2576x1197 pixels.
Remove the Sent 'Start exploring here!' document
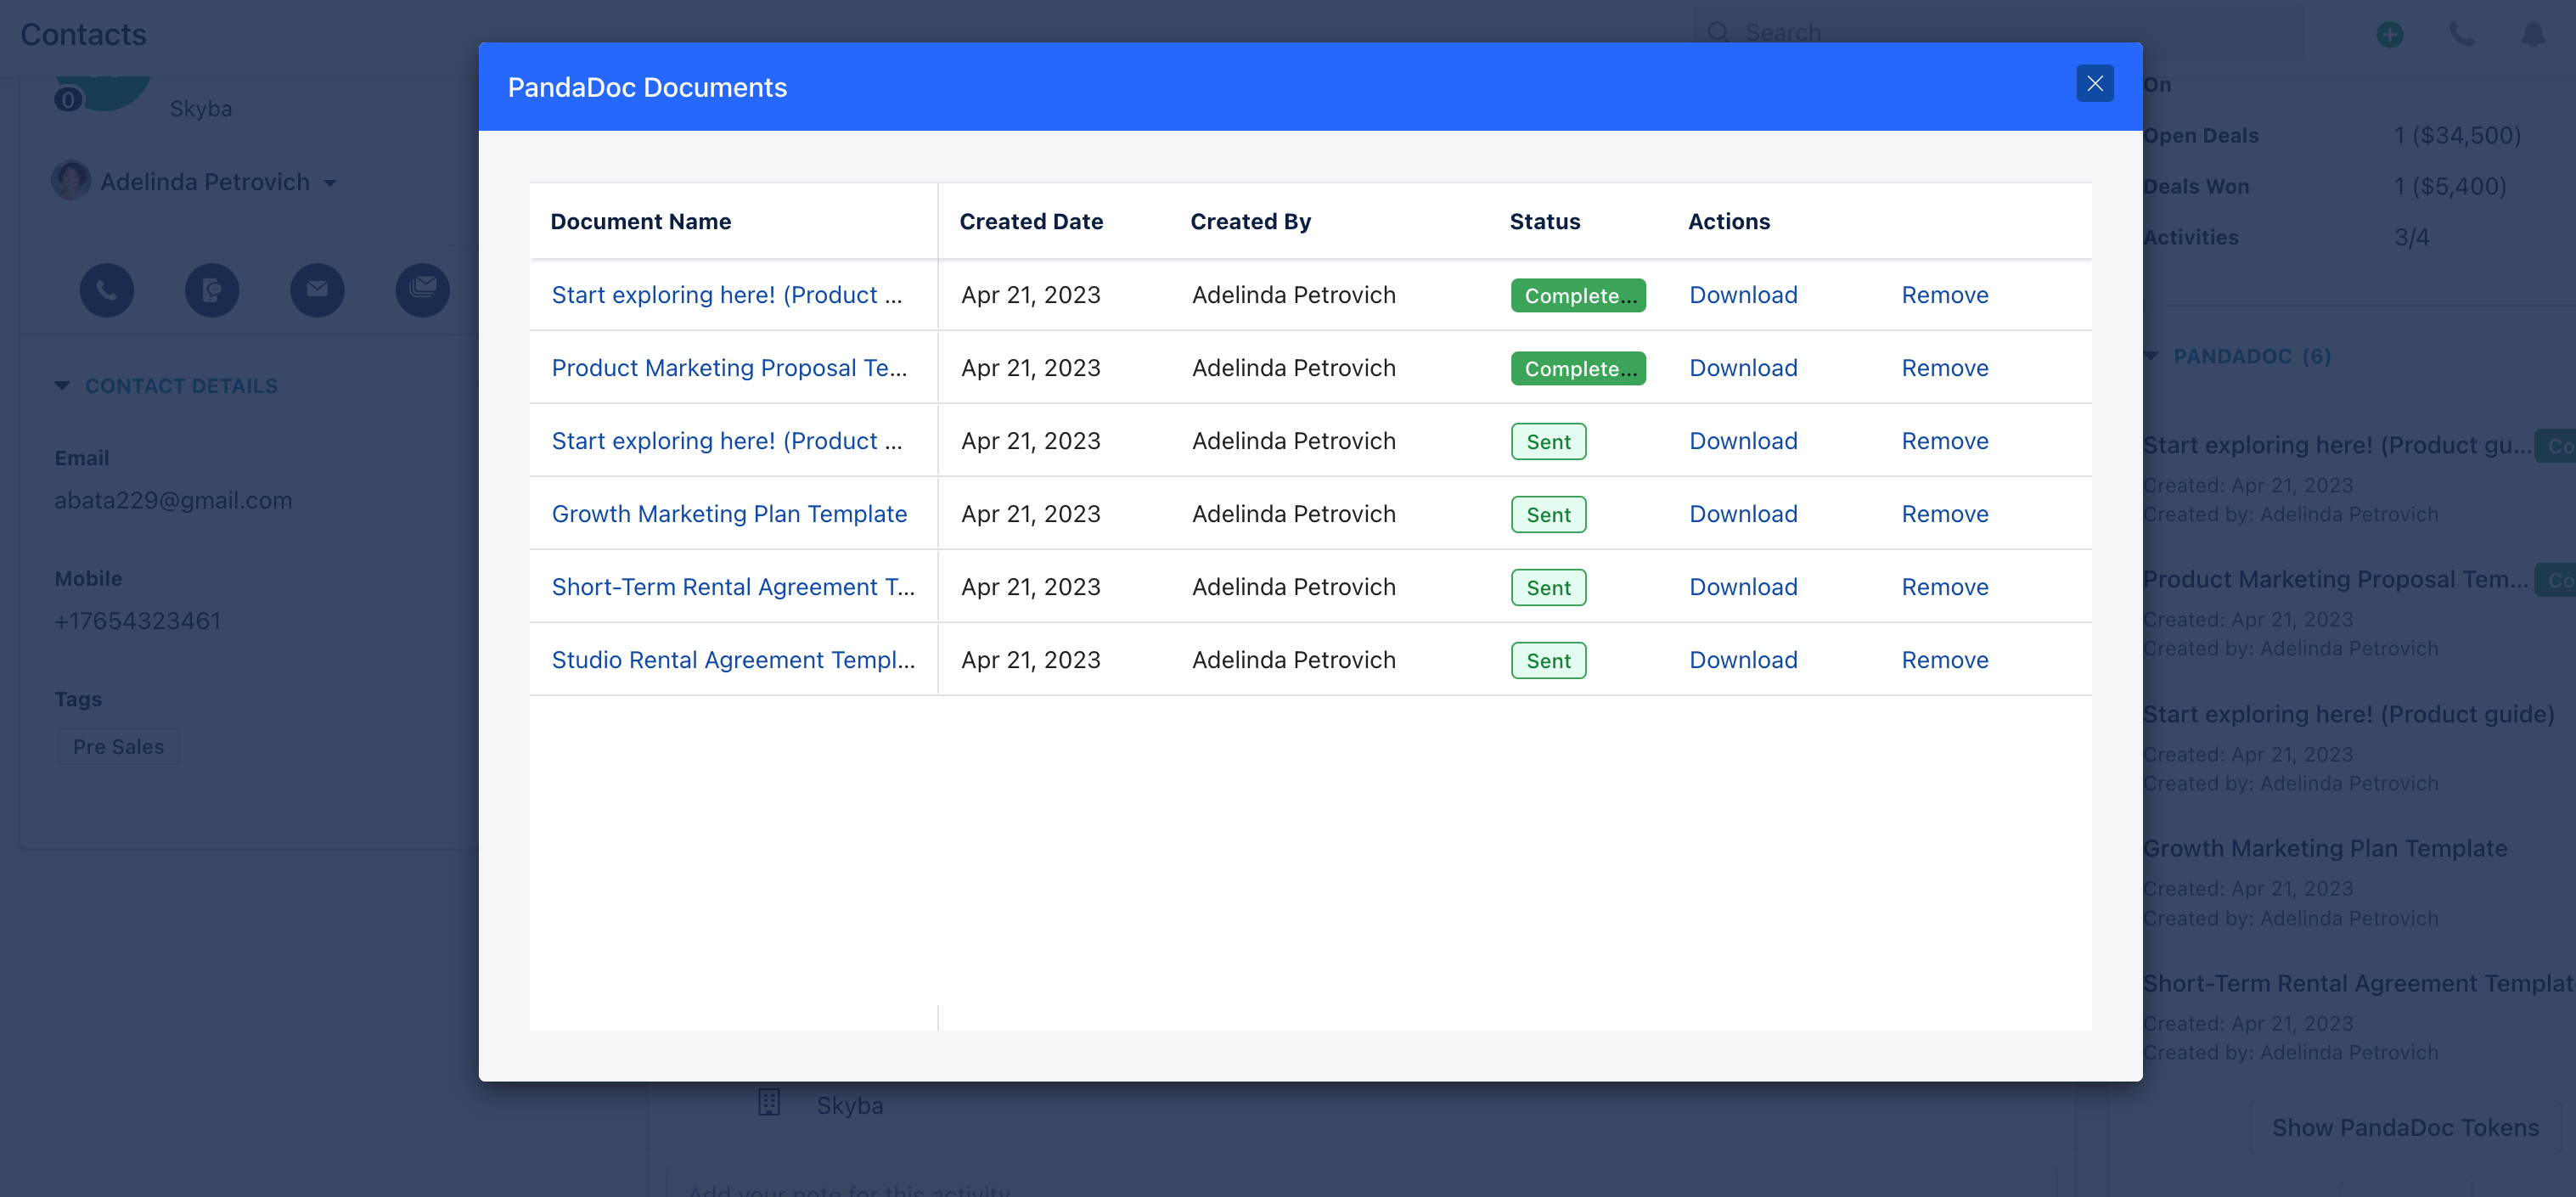pyautogui.click(x=1945, y=441)
